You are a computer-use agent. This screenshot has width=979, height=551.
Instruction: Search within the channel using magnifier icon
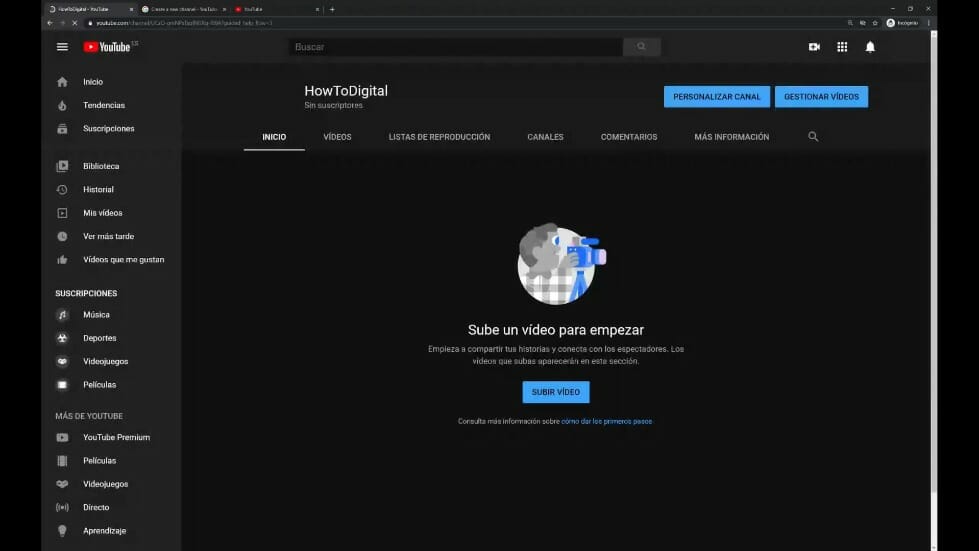point(813,137)
